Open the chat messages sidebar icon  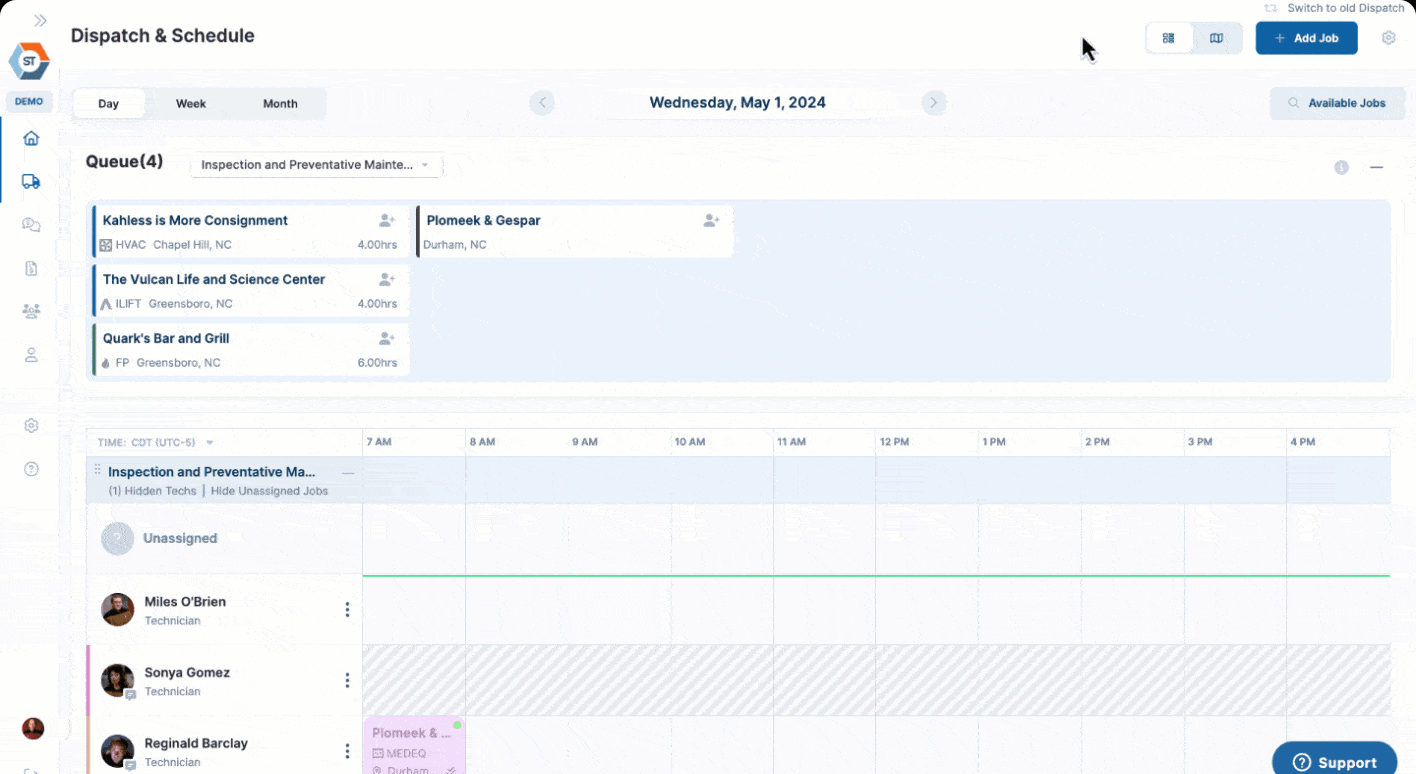pyautogui.click(x=31, y=225)
